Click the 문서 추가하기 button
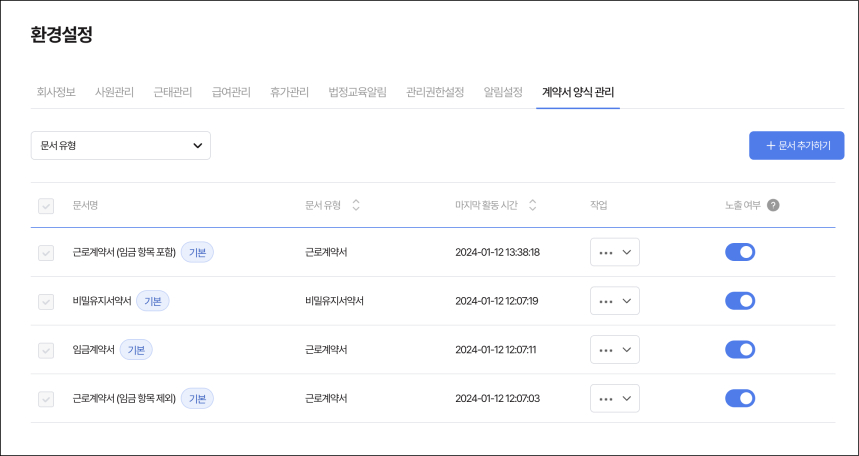 [x=796, y=145]
